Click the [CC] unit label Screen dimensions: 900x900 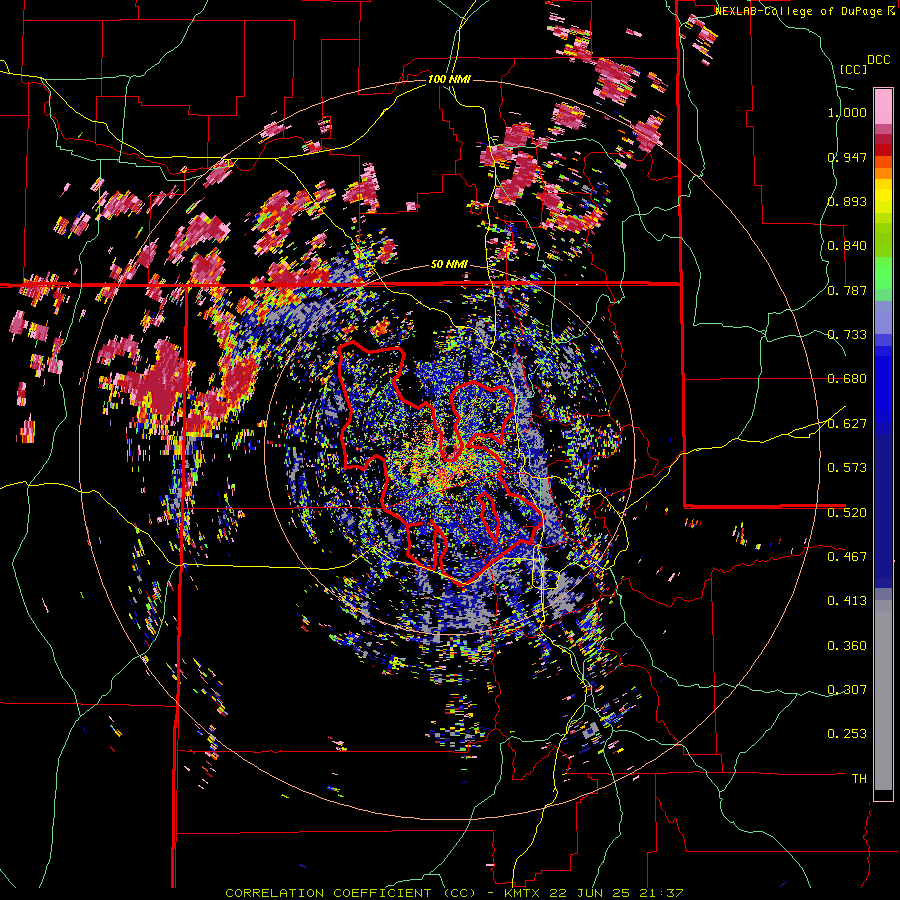pyautogui.click(x=853, y=69)
